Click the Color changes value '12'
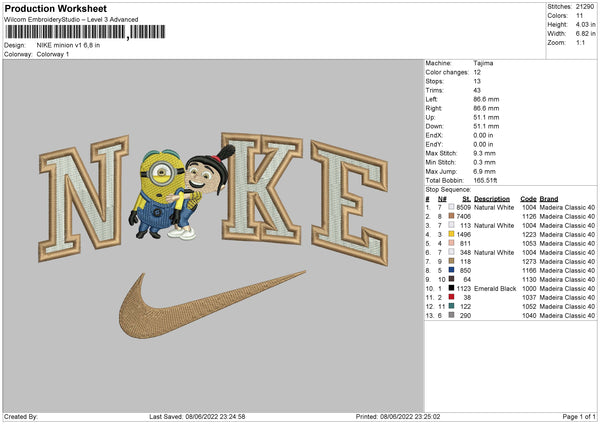The width and height of the screenshot is (600, 424). (x=477, y=72)
